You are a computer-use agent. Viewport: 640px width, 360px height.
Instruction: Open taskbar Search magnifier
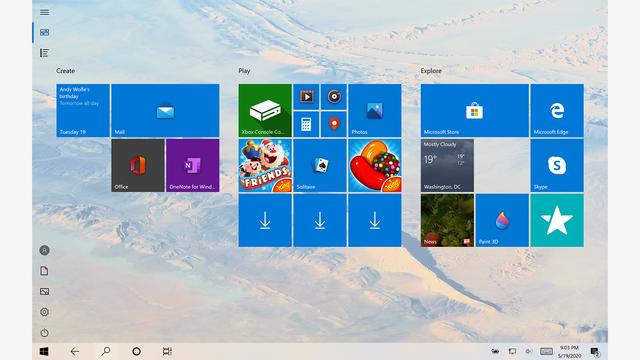tap(106, 351)
